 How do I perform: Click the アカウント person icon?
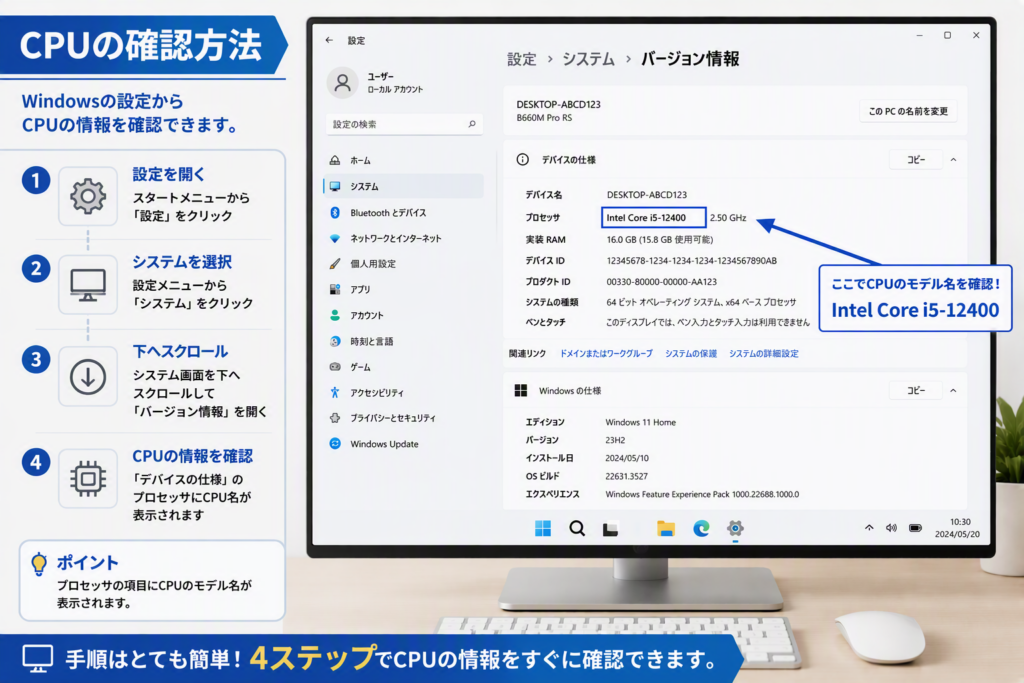(x=335, y=315)
